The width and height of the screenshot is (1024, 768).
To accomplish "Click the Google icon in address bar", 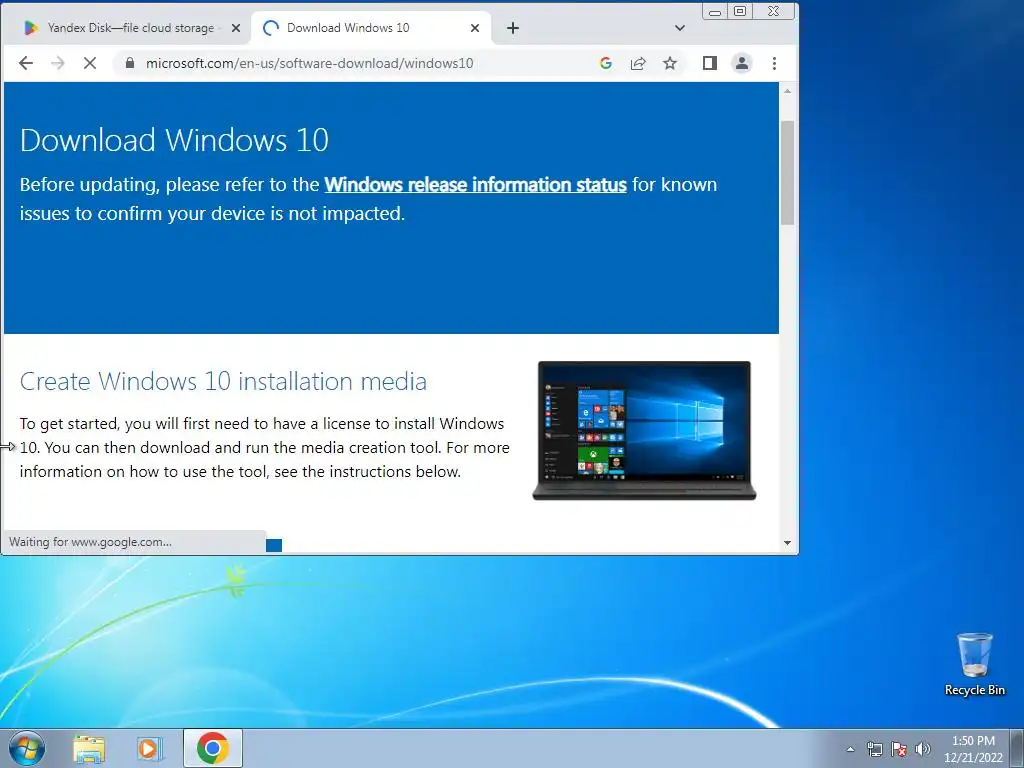I will 605,63.
